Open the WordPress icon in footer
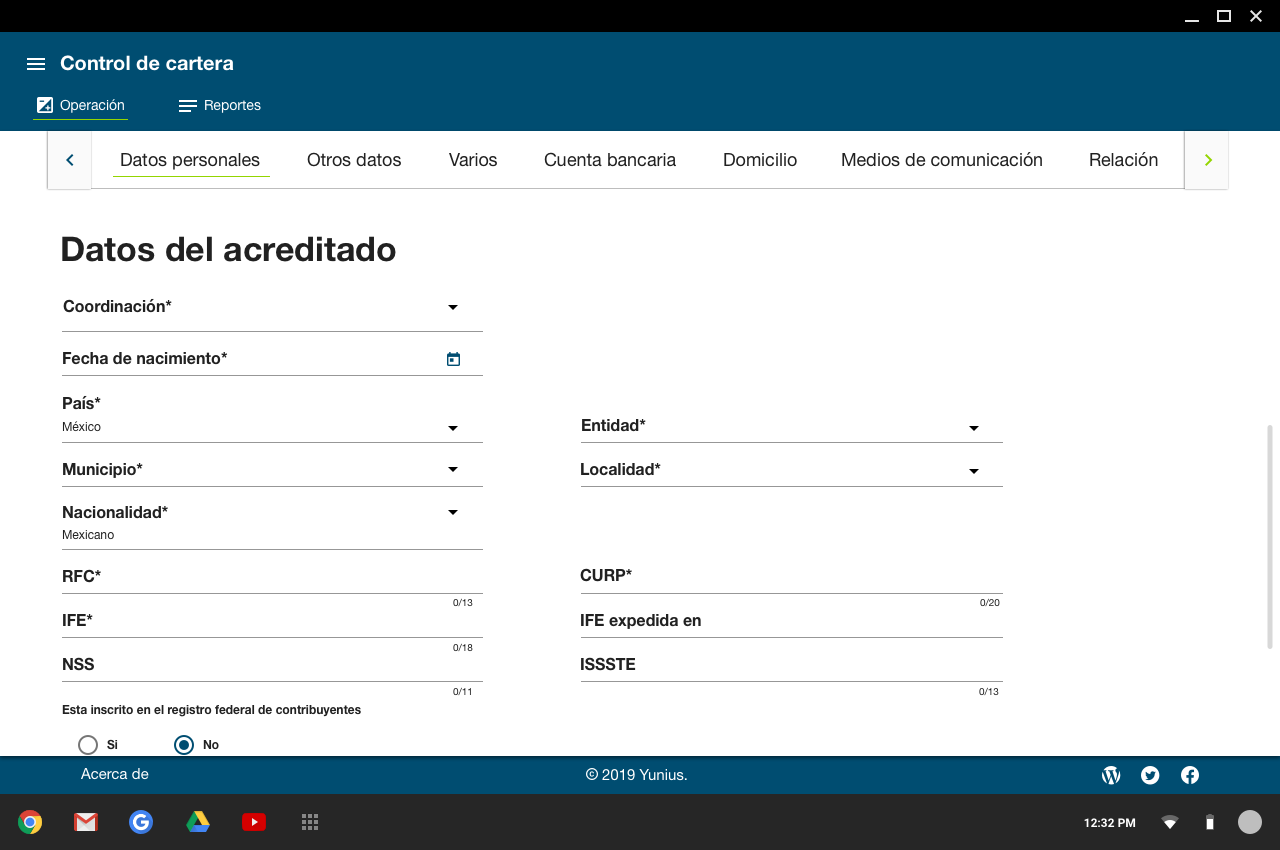The width and height of the screenshot is (1280, 850). pos(1110,775)
